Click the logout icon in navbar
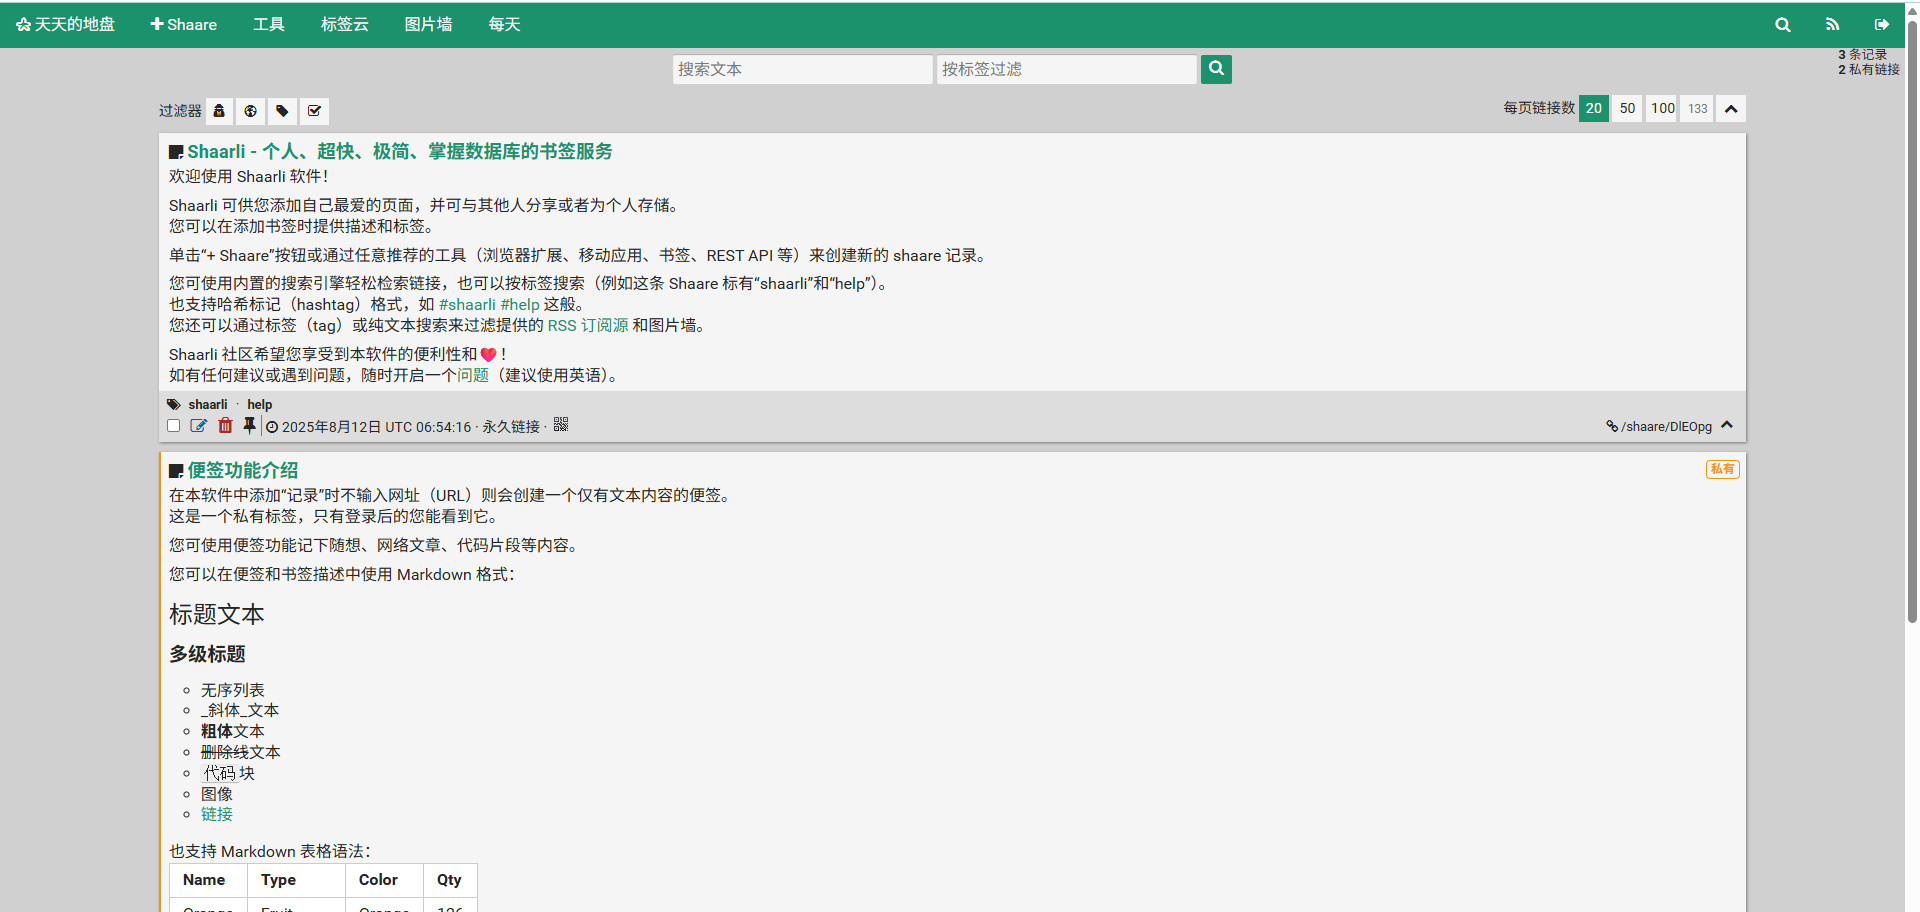The height and width of the screenshot is (912, 1920). tap(1881, 25)
